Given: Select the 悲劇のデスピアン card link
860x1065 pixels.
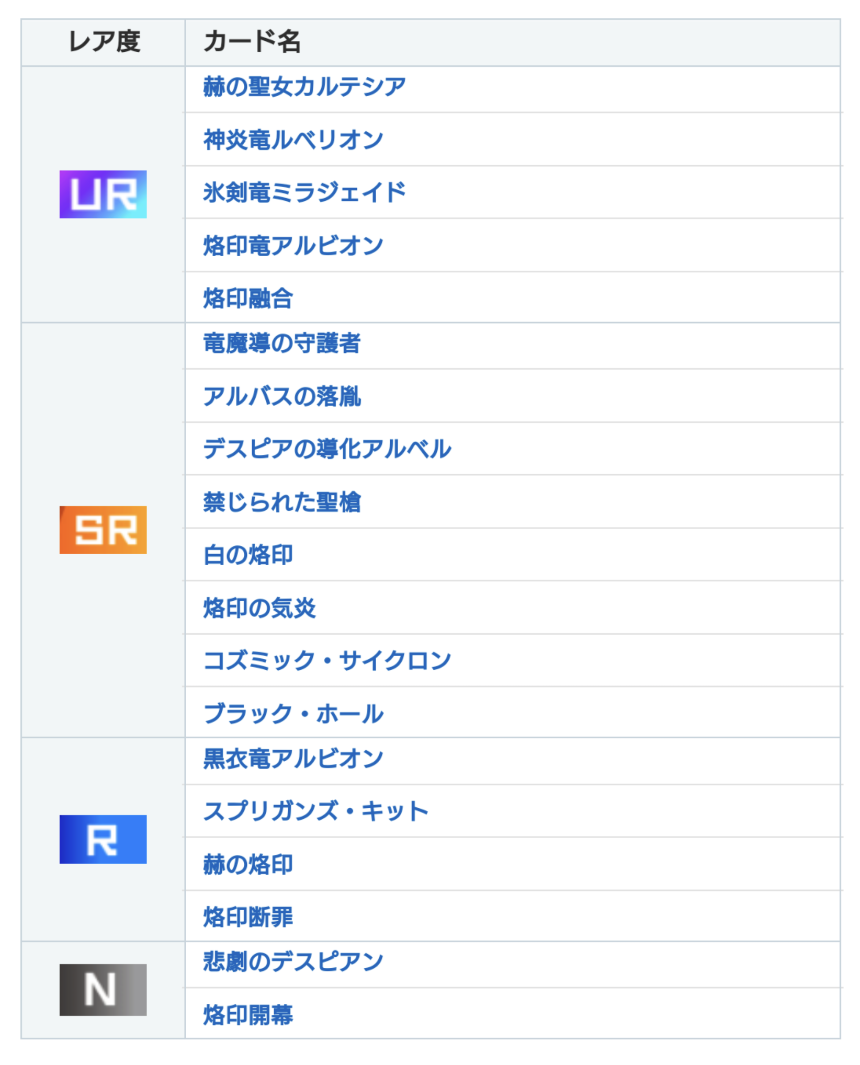Looking at the screenshot, I should coord(293,963).
